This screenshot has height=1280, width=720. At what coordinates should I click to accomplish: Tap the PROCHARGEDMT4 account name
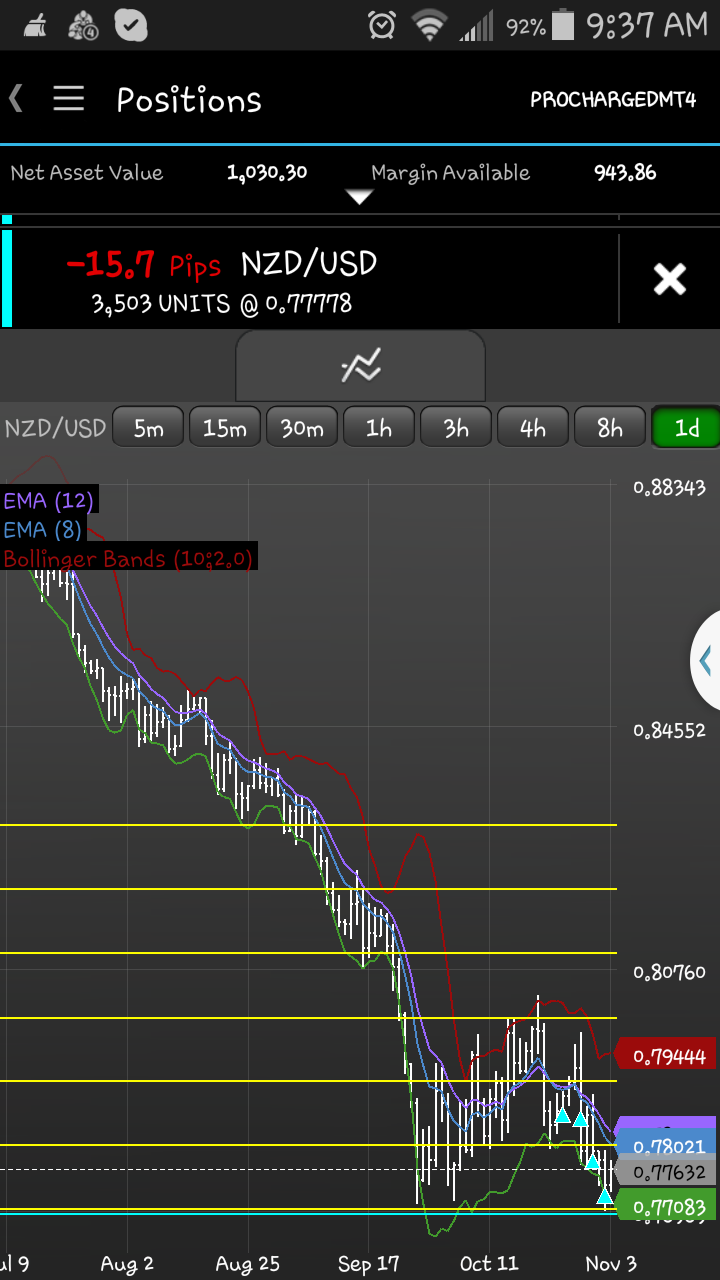613,99
